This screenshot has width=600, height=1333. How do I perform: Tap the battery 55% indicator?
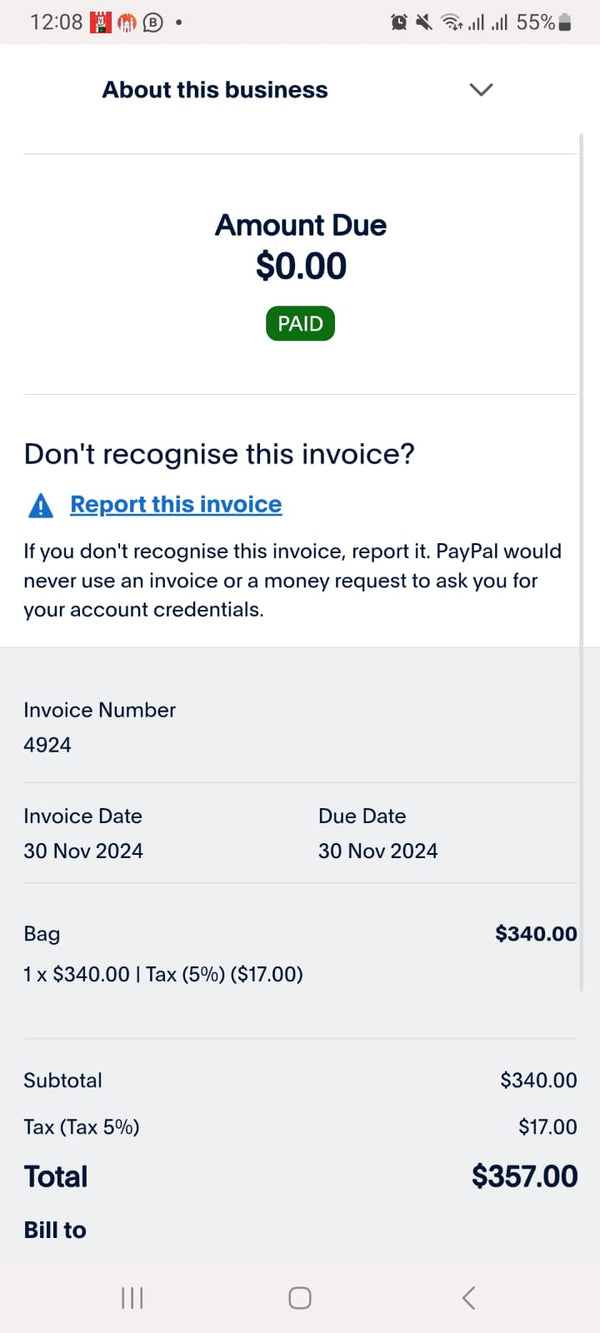543,22
